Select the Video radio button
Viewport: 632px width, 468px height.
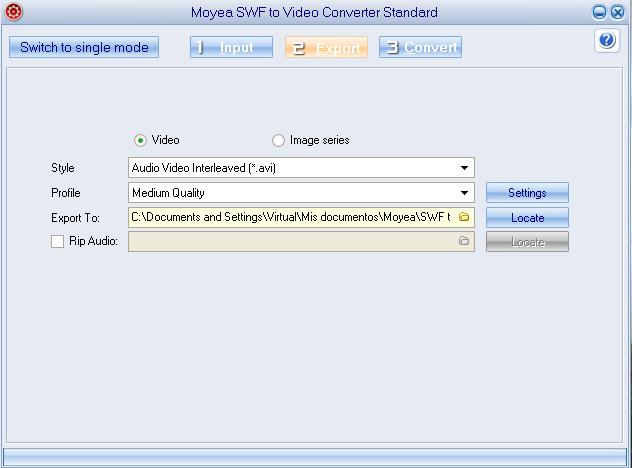pyautogui.click(x=140, y=140)
